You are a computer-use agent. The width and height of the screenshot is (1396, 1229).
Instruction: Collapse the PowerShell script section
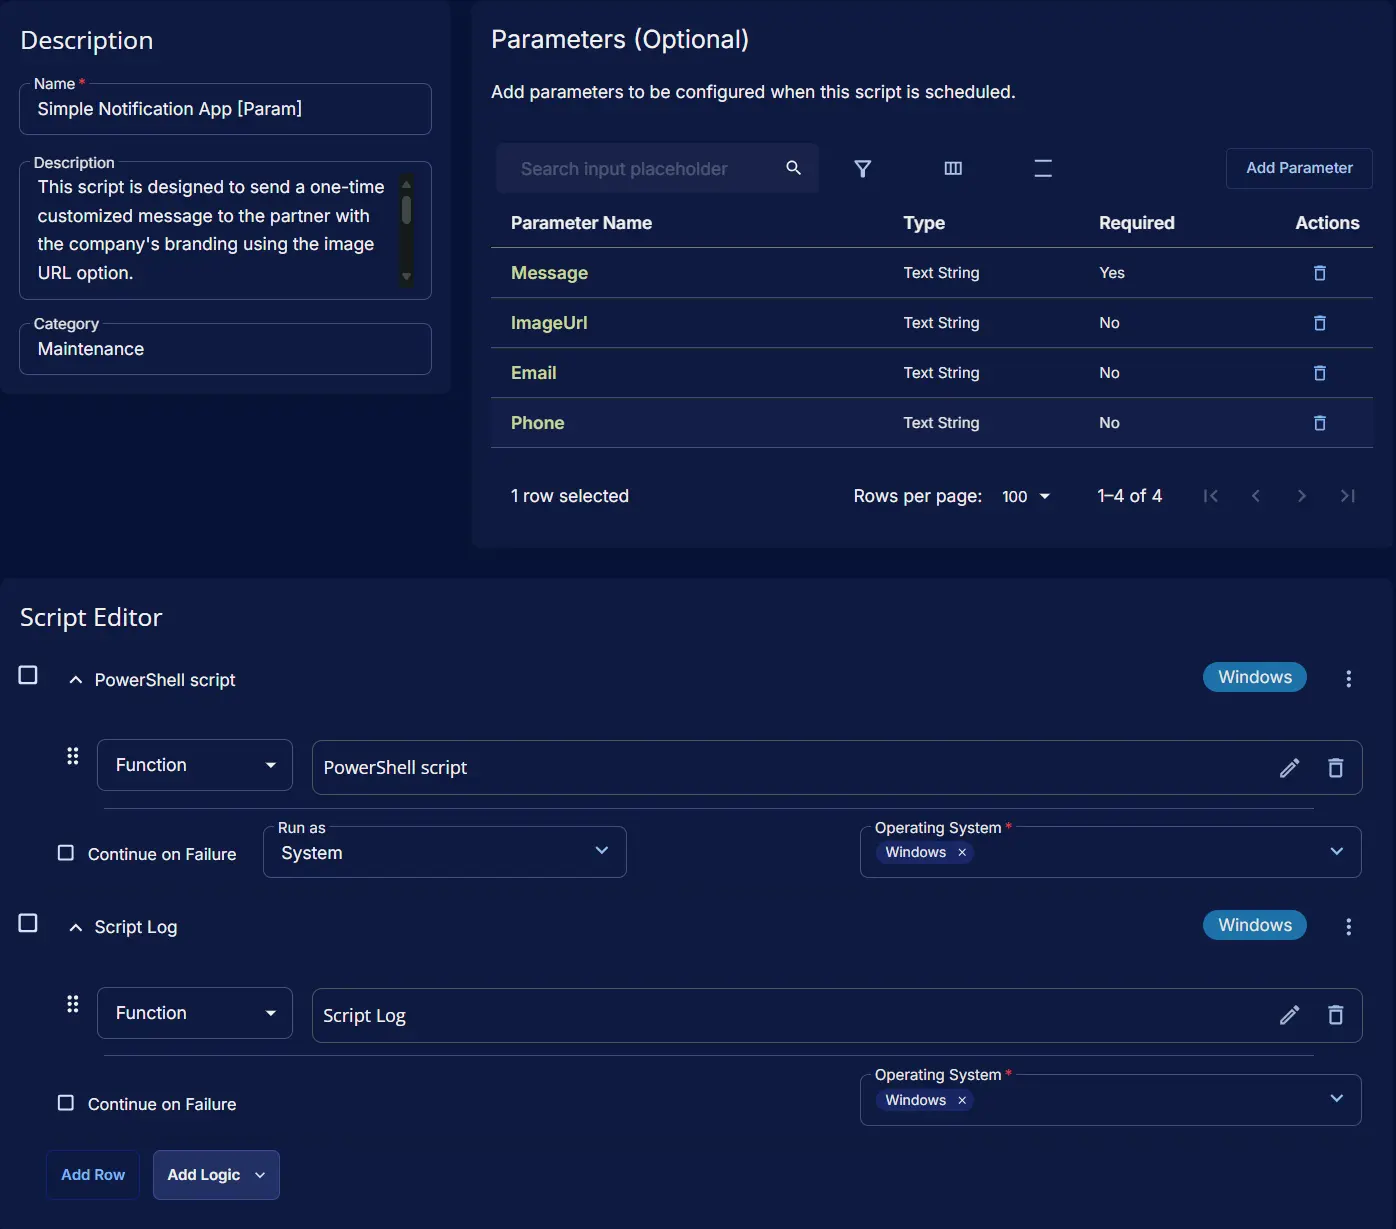[75, 680]
